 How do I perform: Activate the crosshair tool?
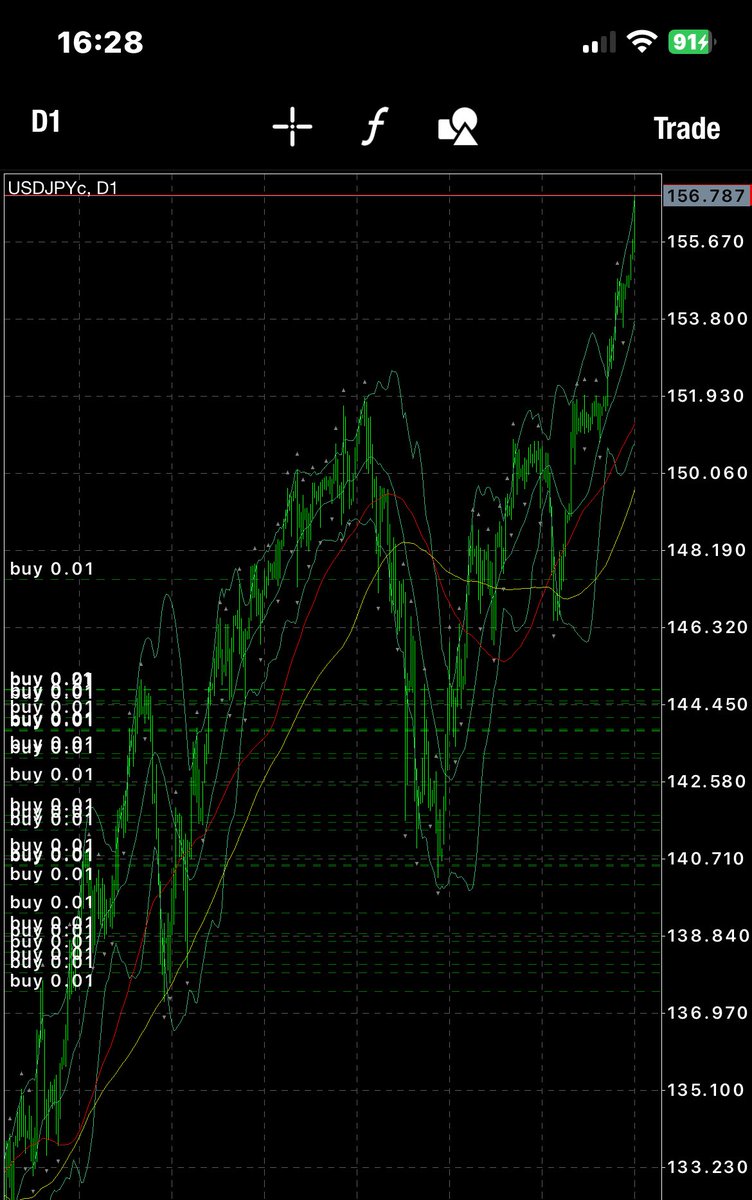292,127
